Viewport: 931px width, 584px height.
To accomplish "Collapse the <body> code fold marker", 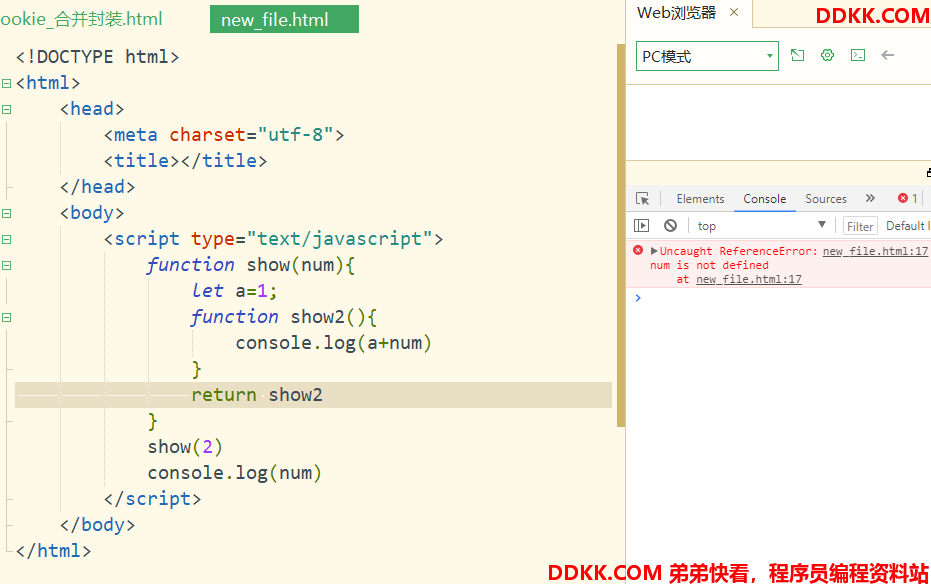I will (x=7, y=213).
